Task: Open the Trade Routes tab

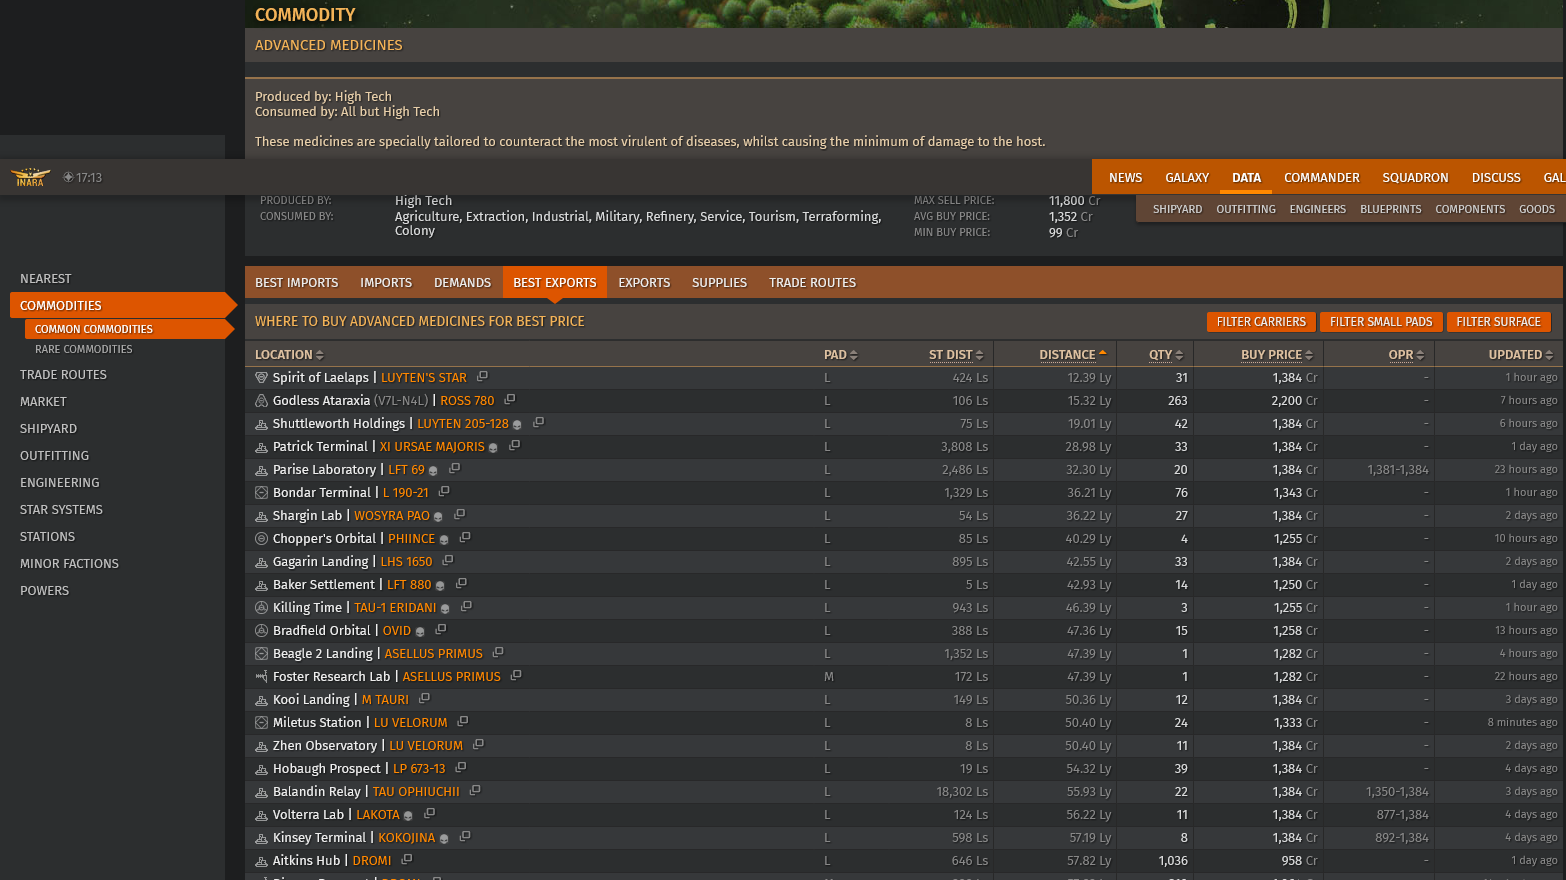Action: tap(812, 283)
